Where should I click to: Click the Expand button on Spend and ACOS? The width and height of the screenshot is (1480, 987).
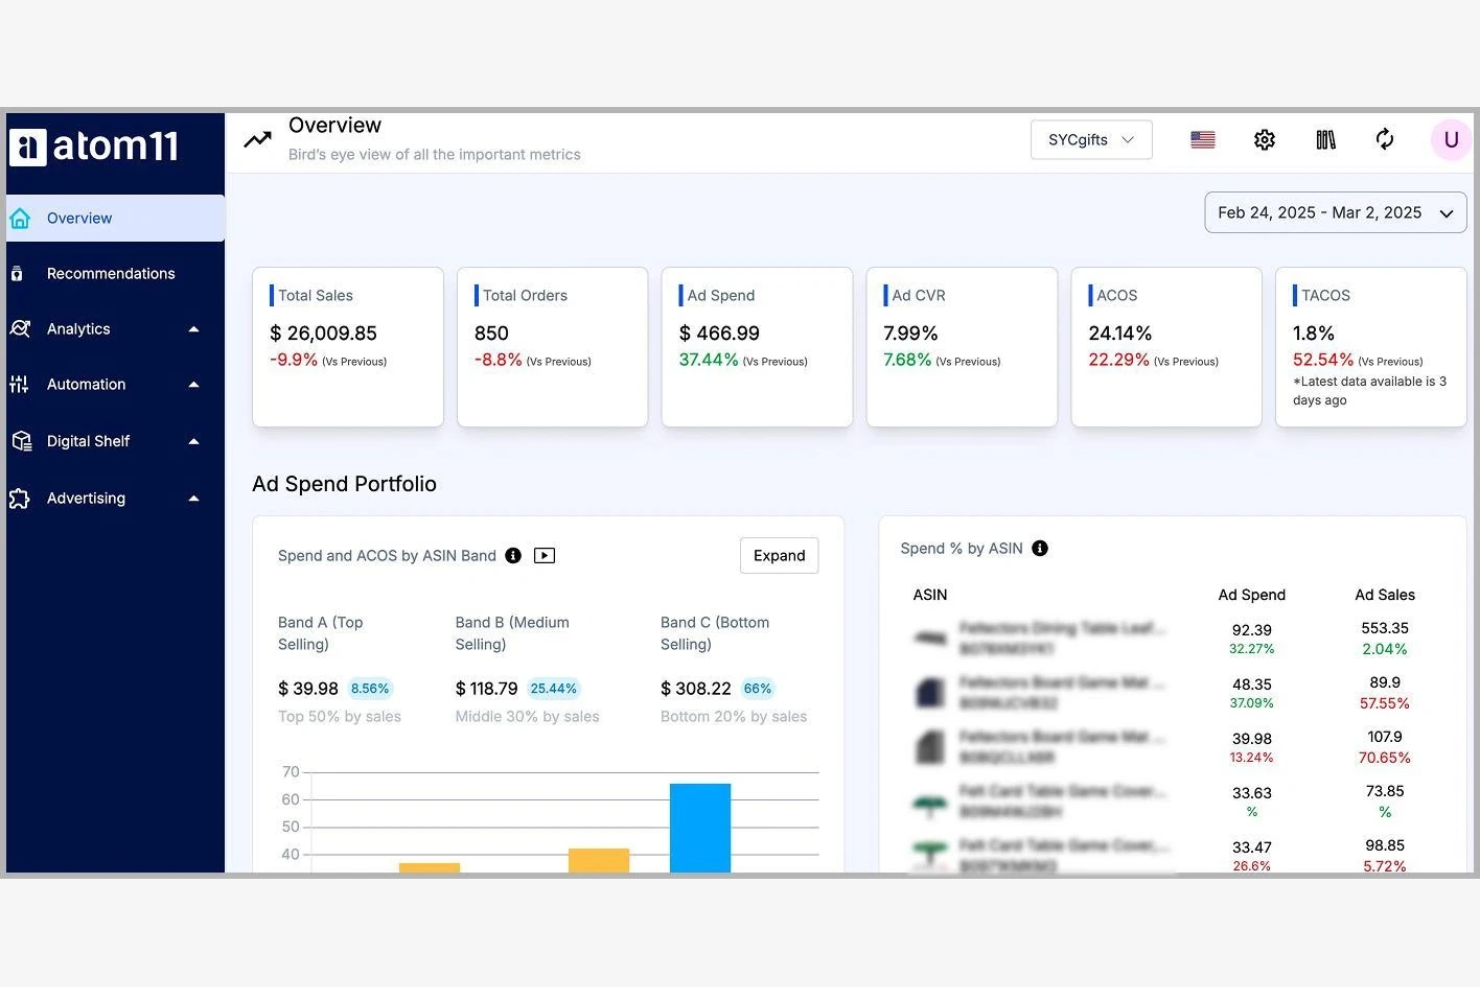click(779, 555)
